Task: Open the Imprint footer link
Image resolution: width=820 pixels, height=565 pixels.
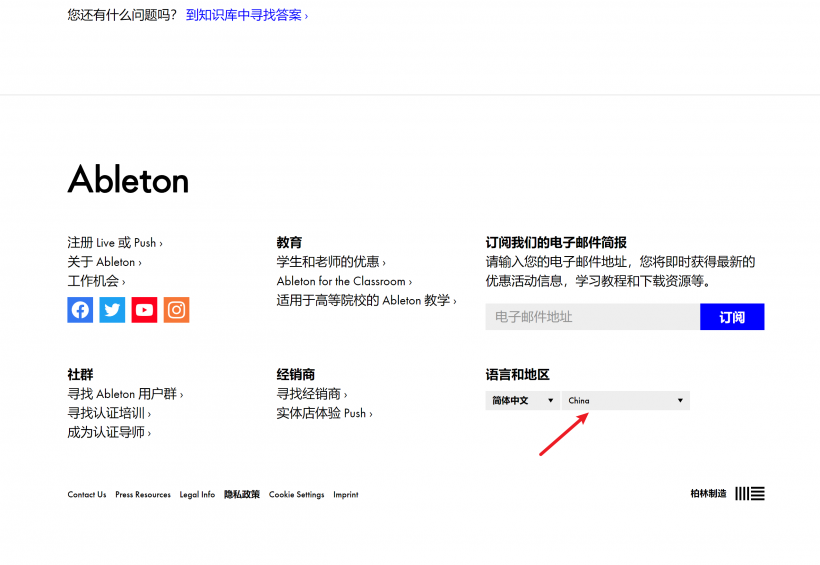Action: 346,494
